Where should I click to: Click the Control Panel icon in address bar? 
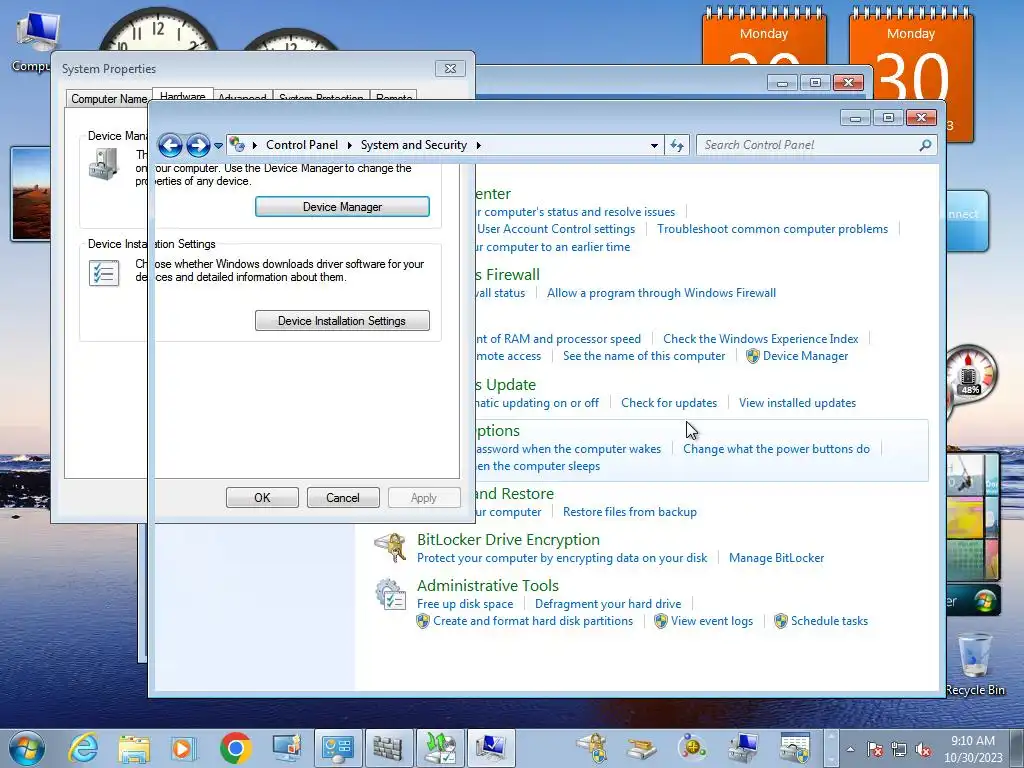[x=238, y=145]
